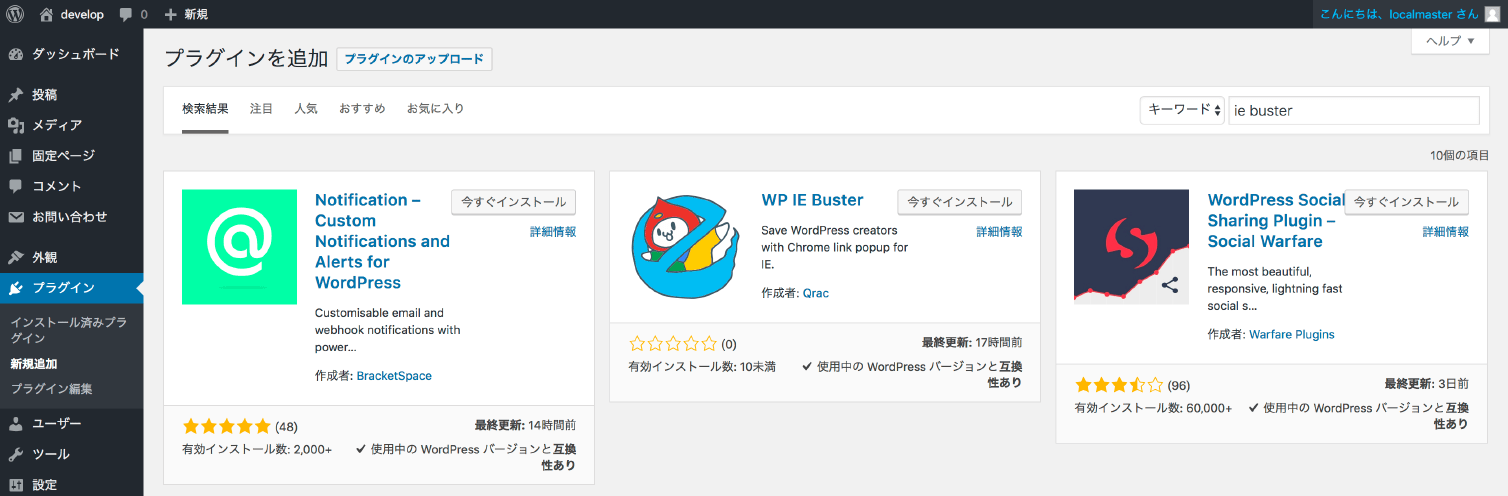Open 詳細情報 for WP IE Buster
Viewport: 1508px width, 496px height.
(999, 232)
